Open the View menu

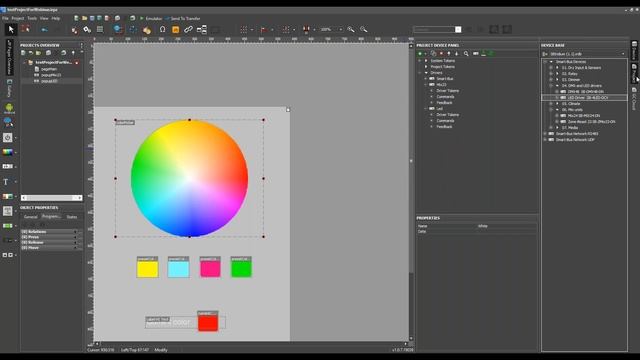[x=44, y=18]
